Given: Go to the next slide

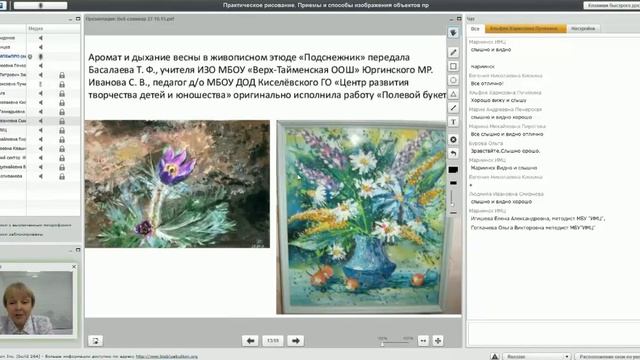Looking at the screenshot, I should click(x=296, y=340).
